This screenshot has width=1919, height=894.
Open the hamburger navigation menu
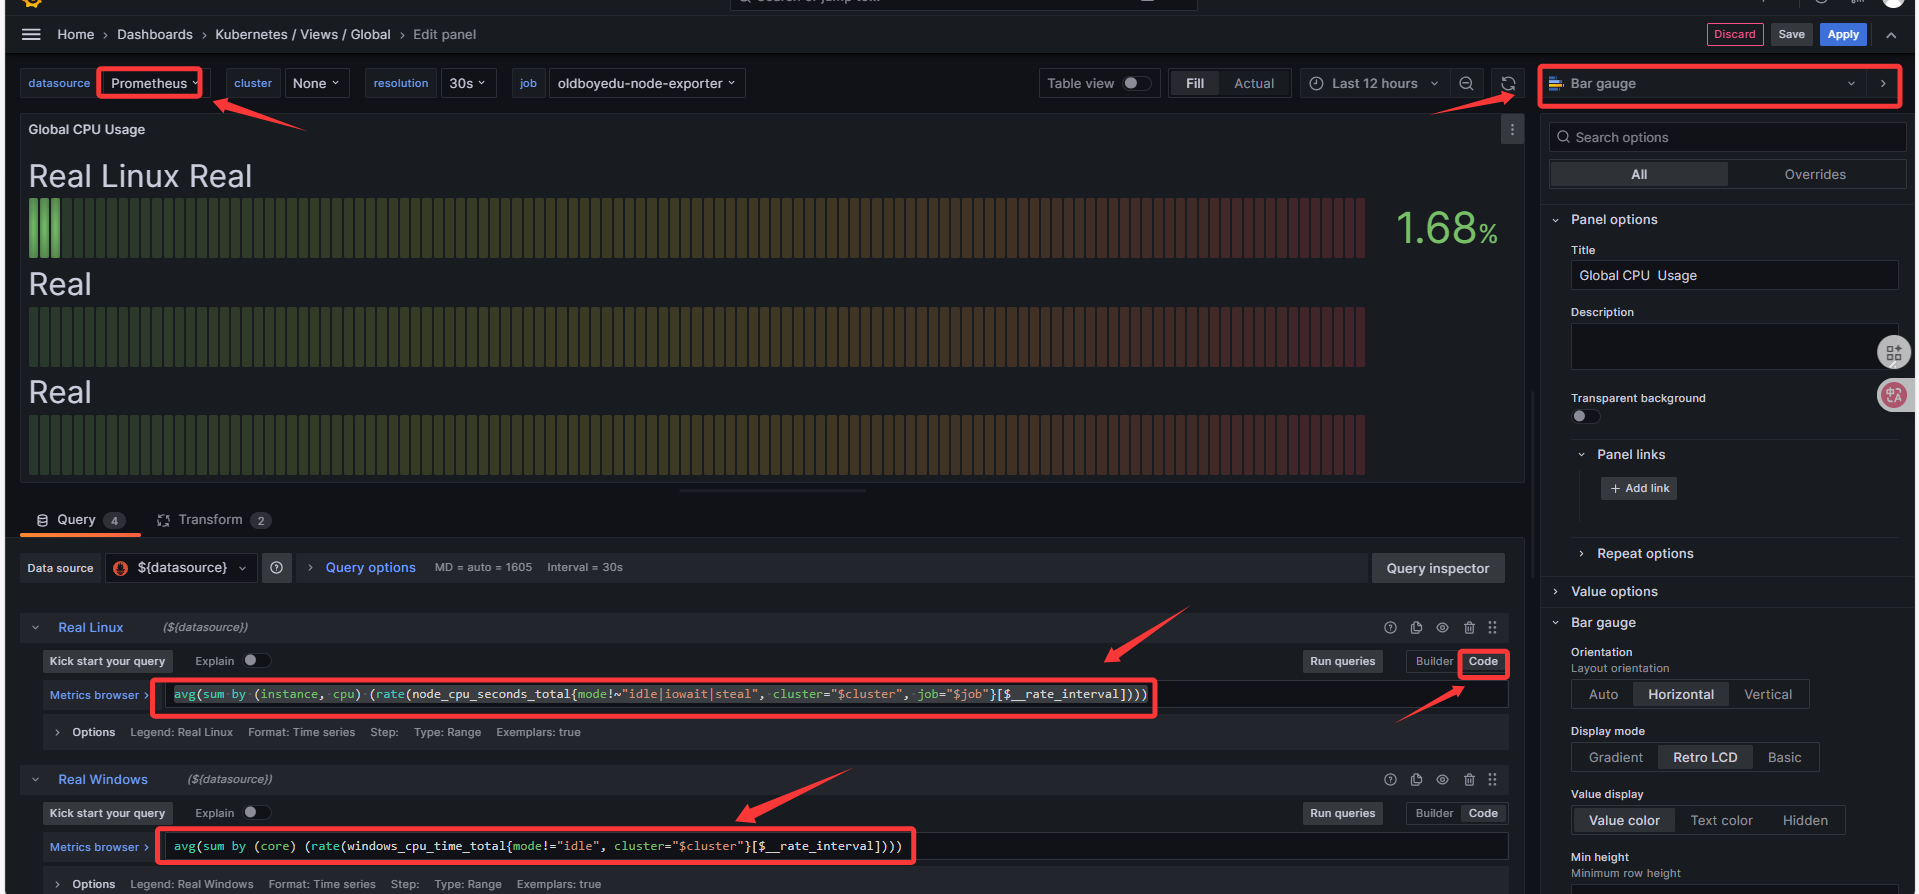coord(31,34)
